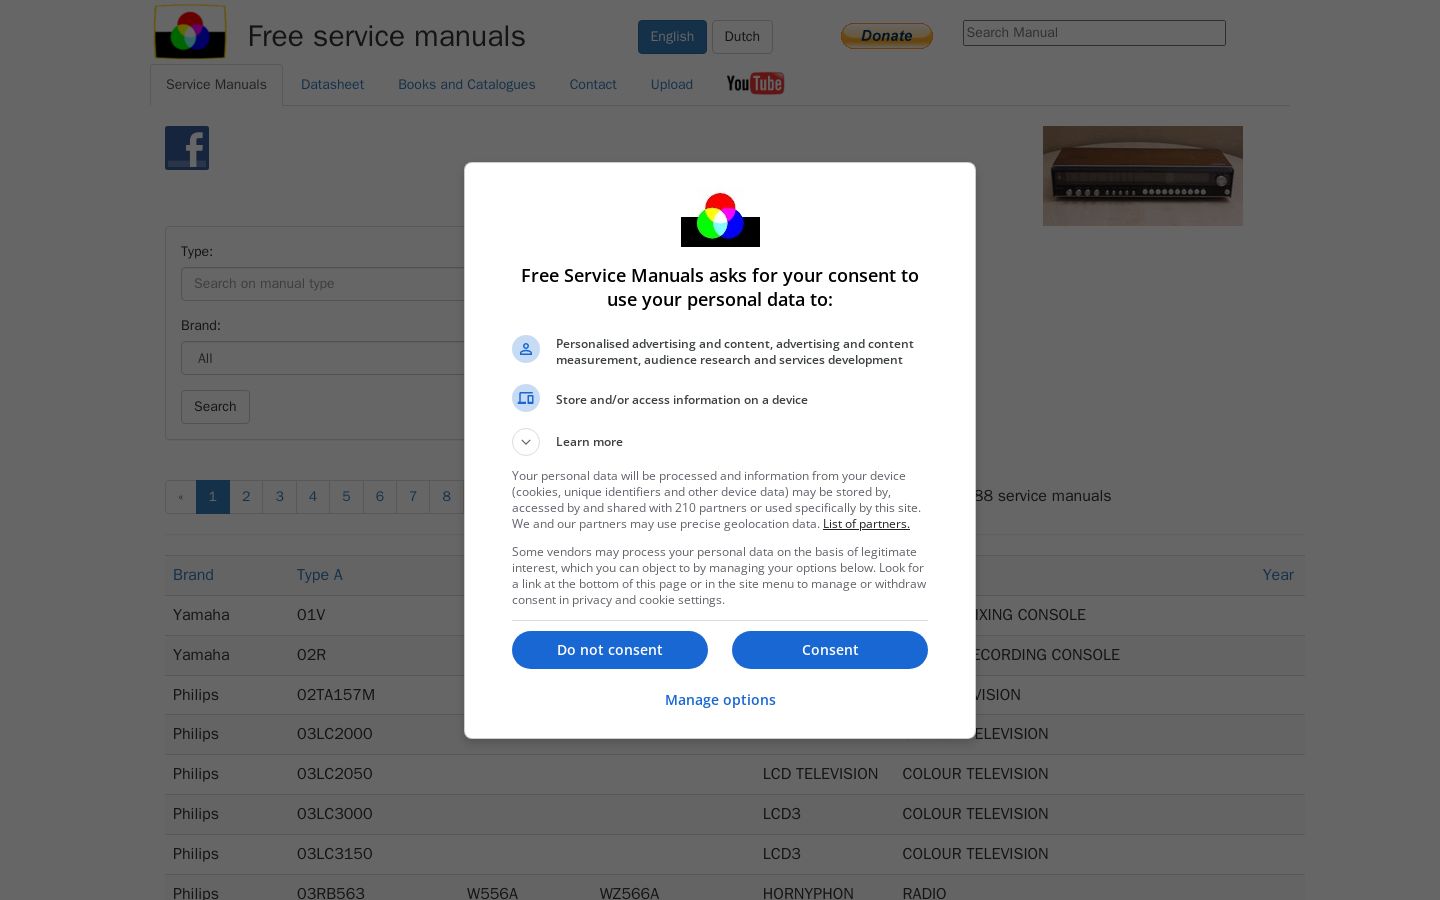Click the 02R type cell

click(312, 655)
